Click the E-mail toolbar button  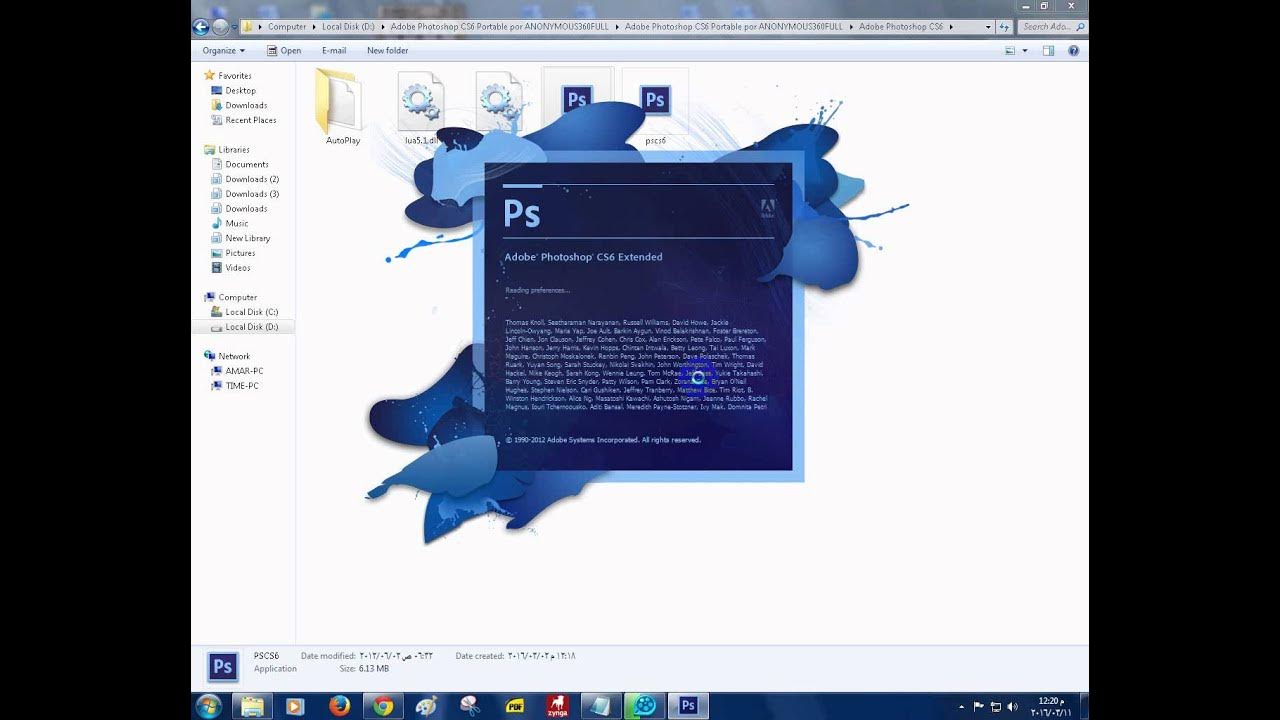coord(334,50)
